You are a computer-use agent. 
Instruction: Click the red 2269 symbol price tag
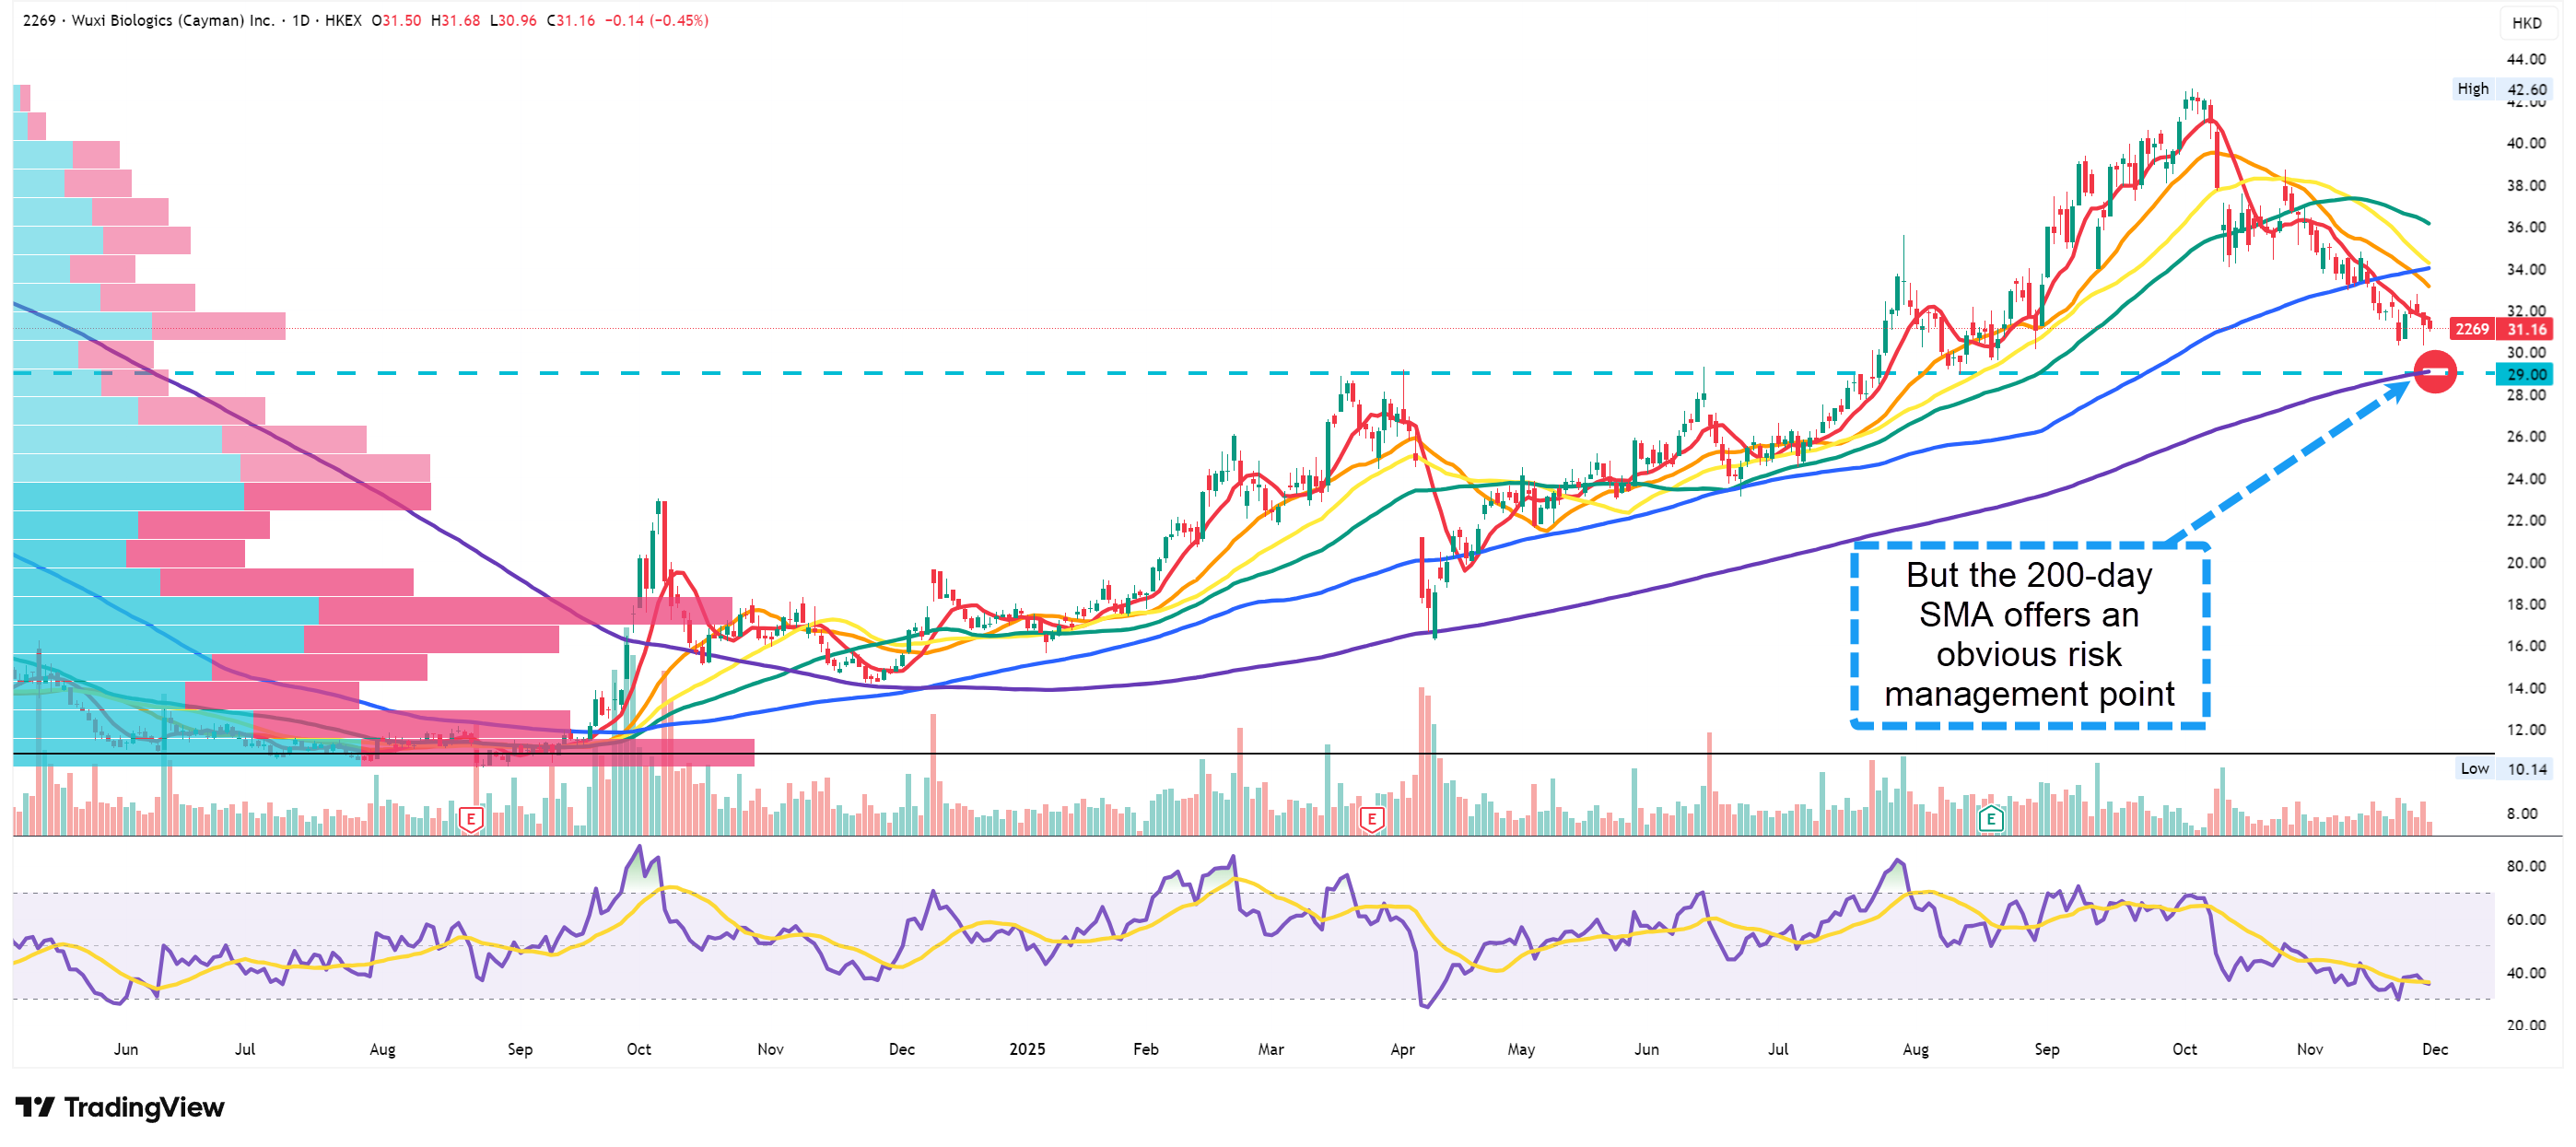click(x=2472, y=329)
